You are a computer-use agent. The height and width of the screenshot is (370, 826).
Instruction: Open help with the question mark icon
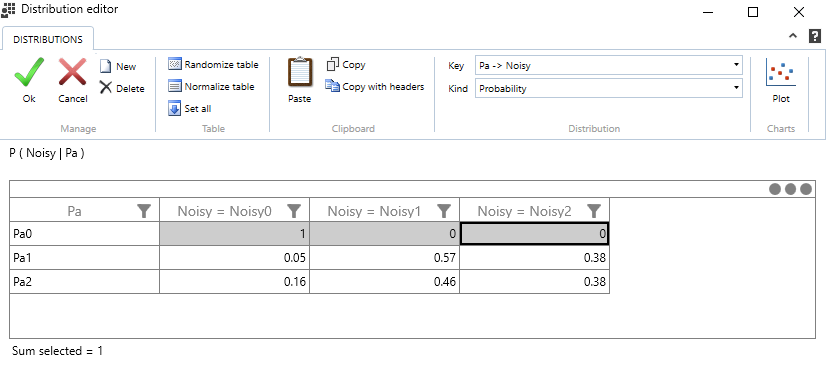(x=814, y=36)
